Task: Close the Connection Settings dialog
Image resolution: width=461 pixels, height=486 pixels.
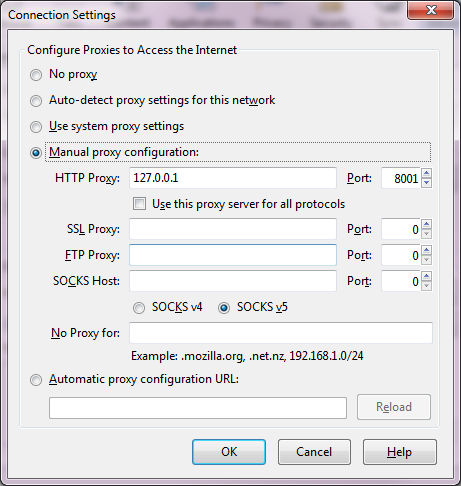Action: [x=430, y=10]
